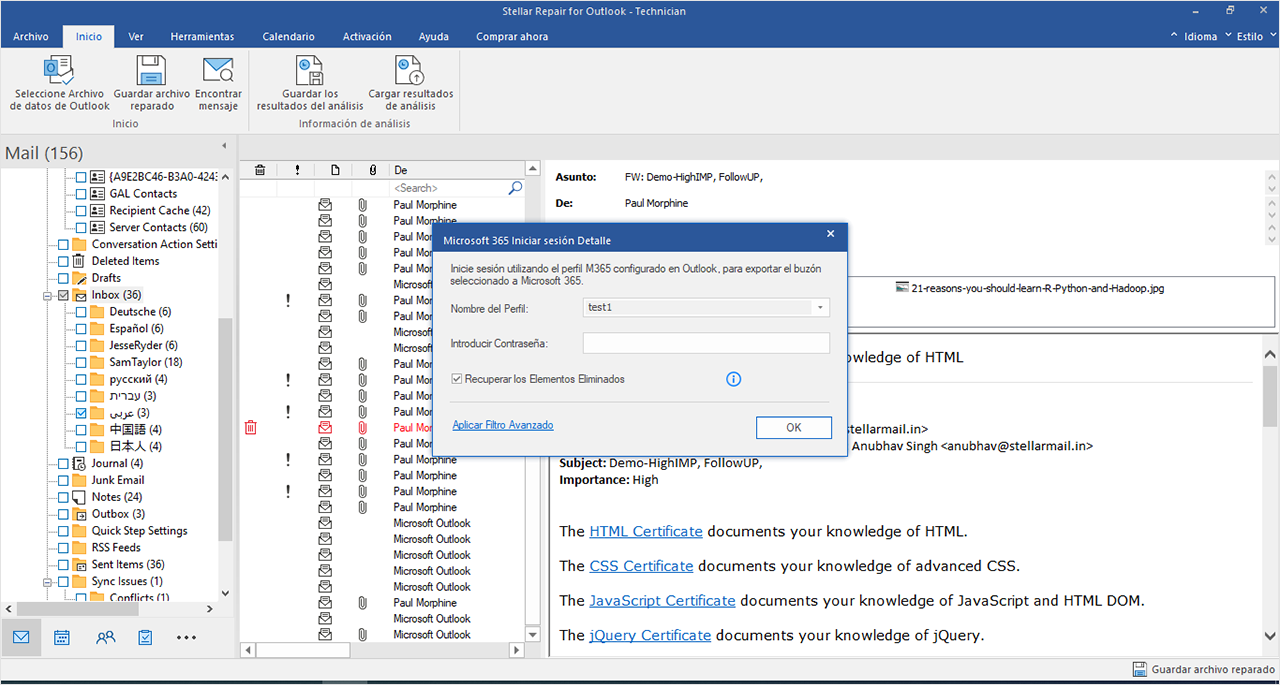Click the red trash icon on the deleted message row
This screenshot has height=685, width=1280.
pos(250,427)
